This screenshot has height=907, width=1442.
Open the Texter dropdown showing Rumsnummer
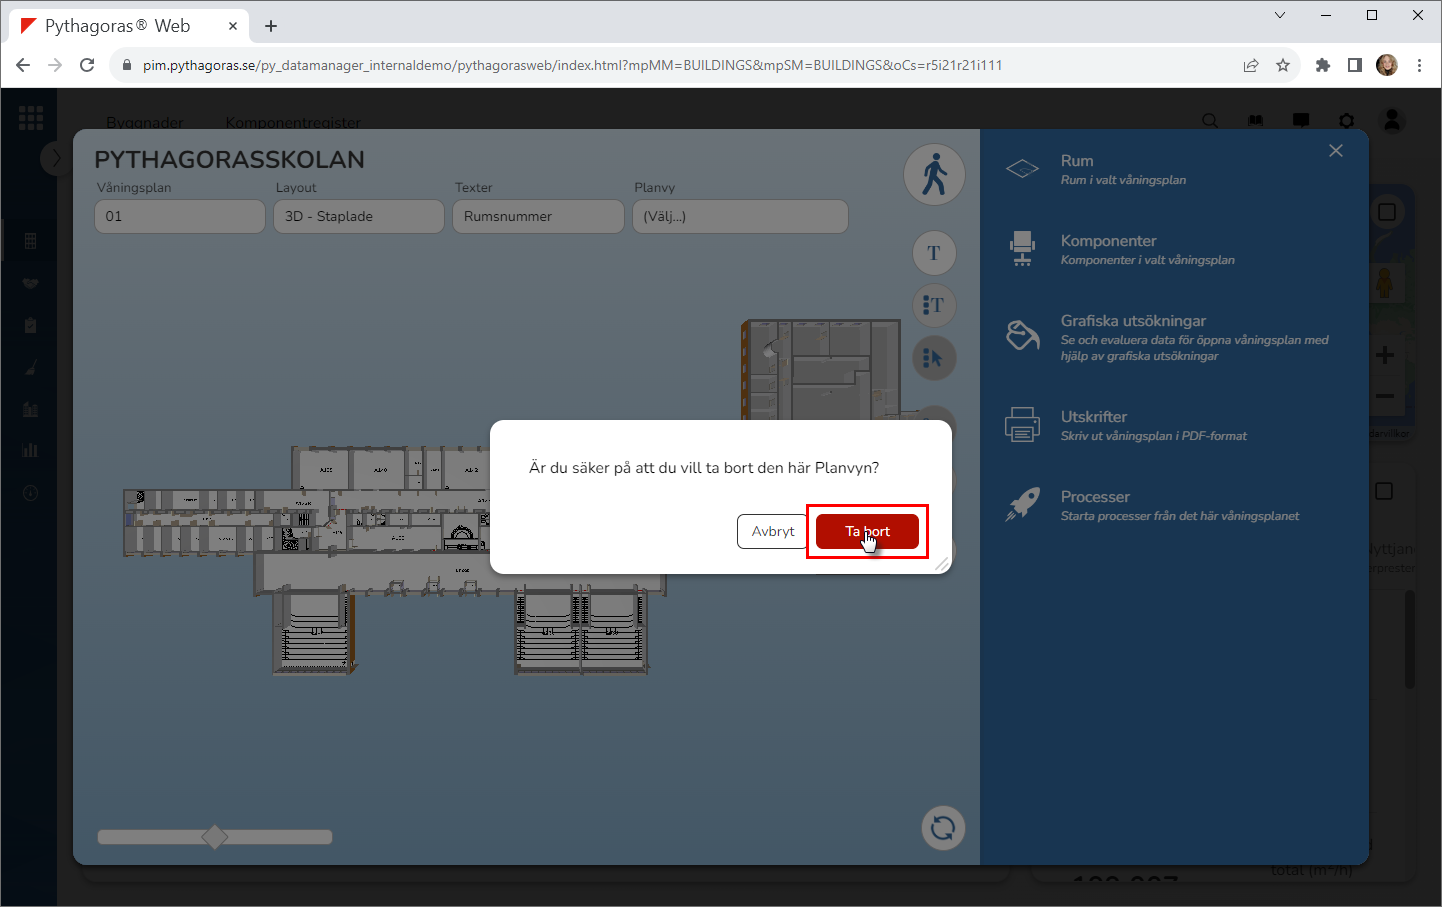point(538,216)
